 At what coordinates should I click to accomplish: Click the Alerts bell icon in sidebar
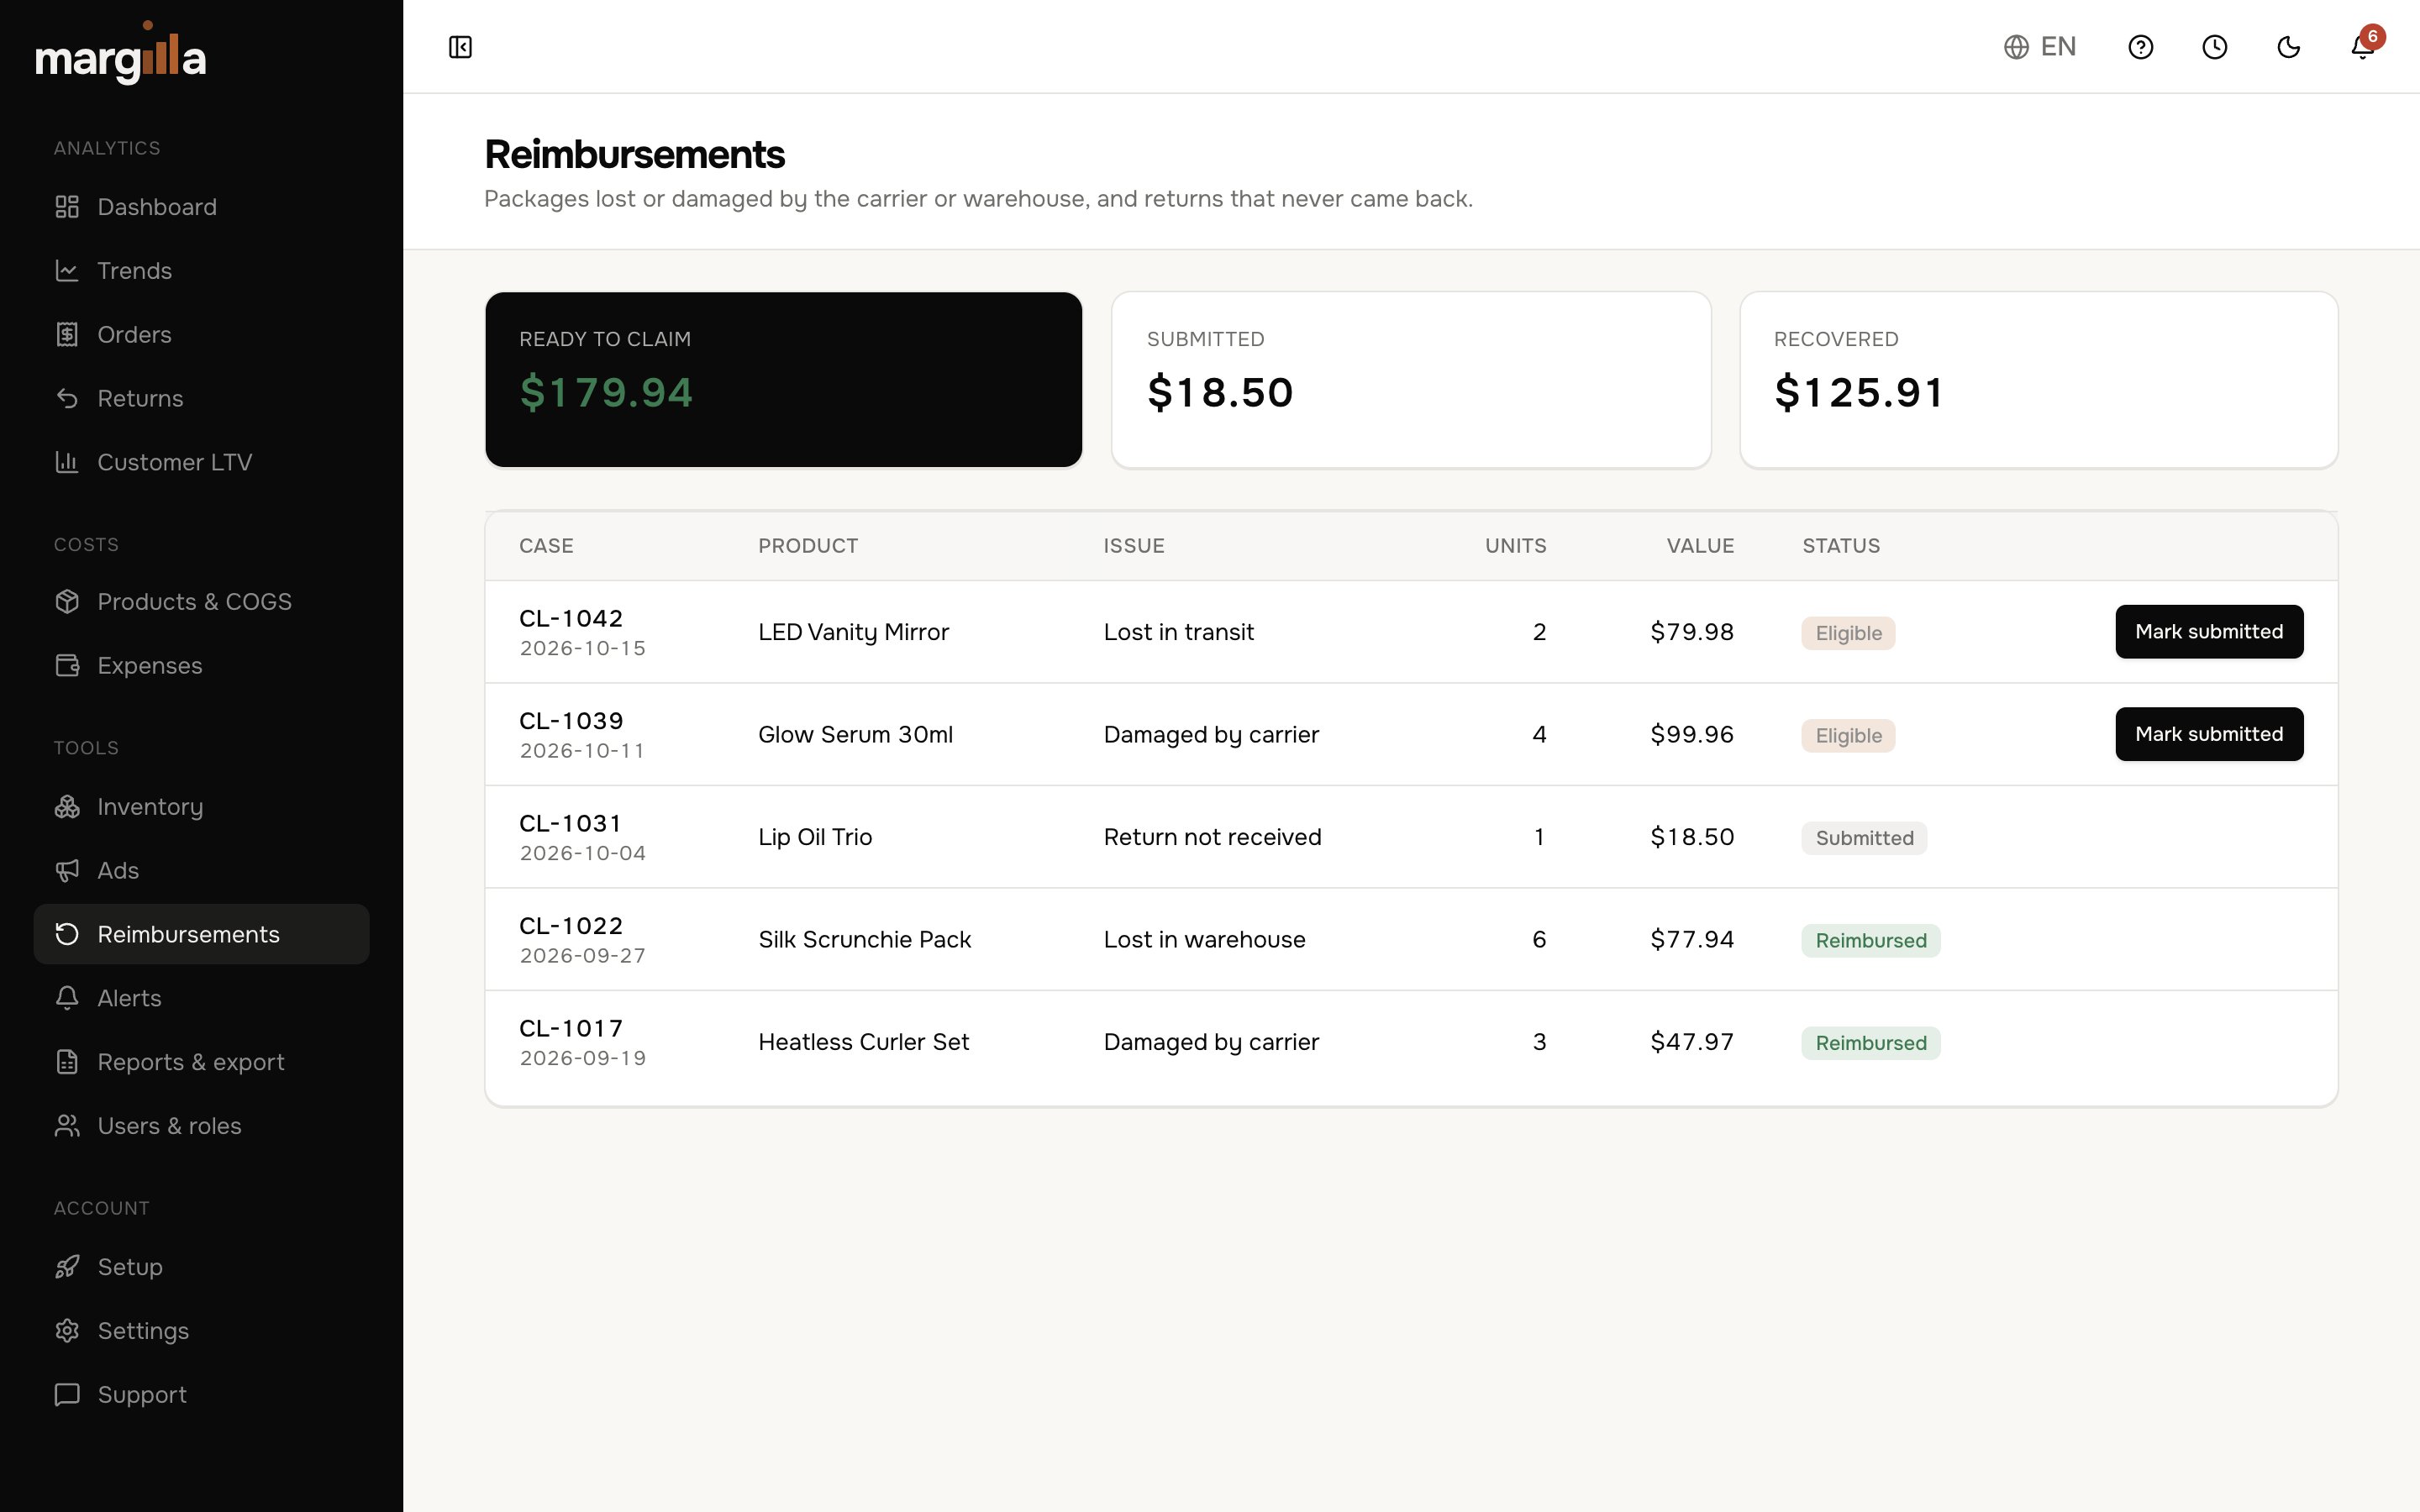coord(67,998)
